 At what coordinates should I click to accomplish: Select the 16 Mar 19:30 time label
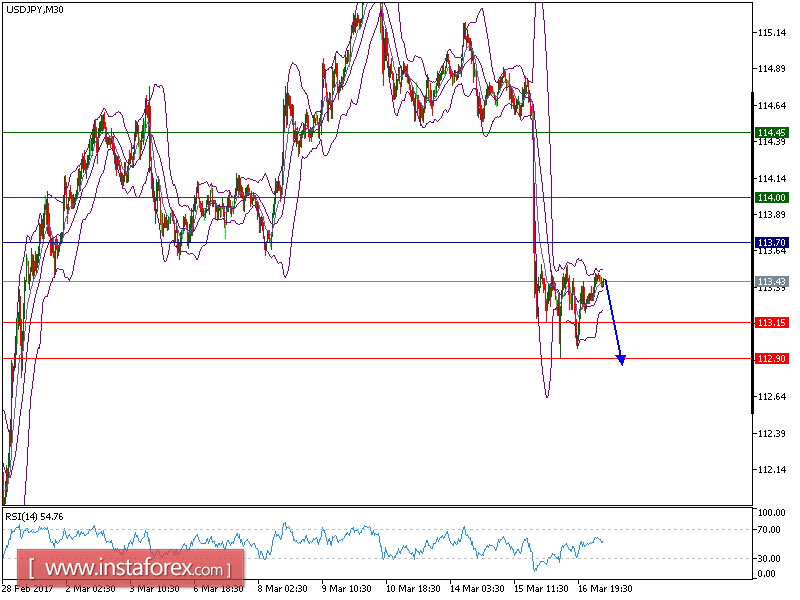click(605, 589)
